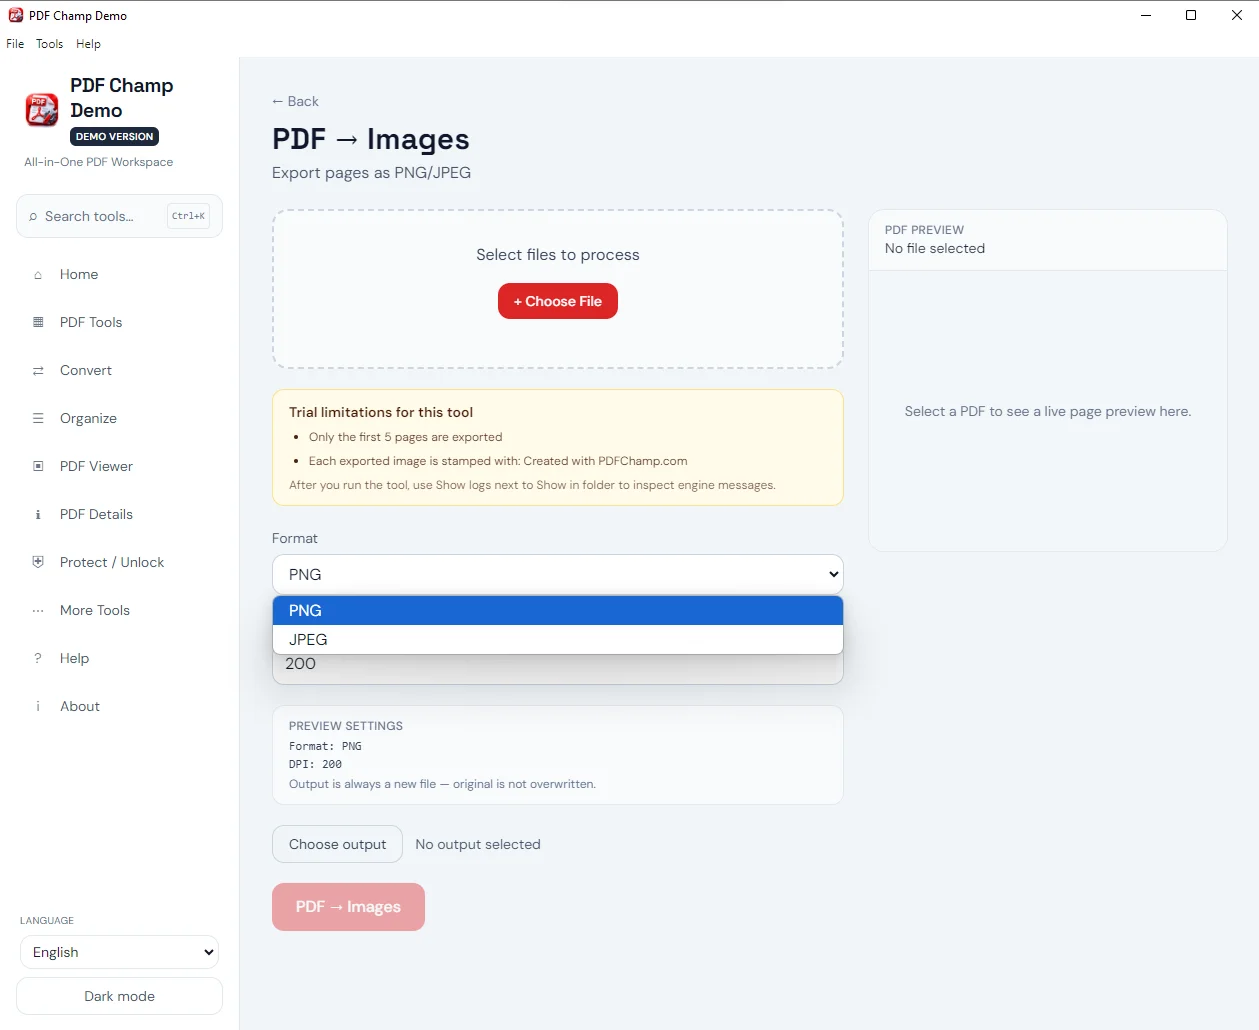Open the Tools menu
The width and height of the screenshot is (1259, 1030).
(x=49, y=44)
